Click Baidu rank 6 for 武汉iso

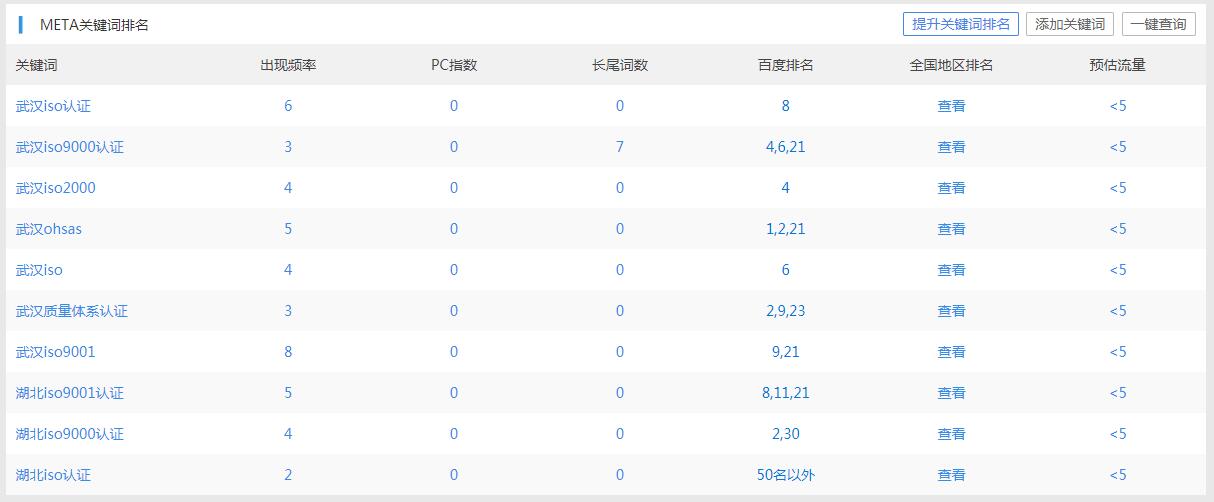pos(786,270)
